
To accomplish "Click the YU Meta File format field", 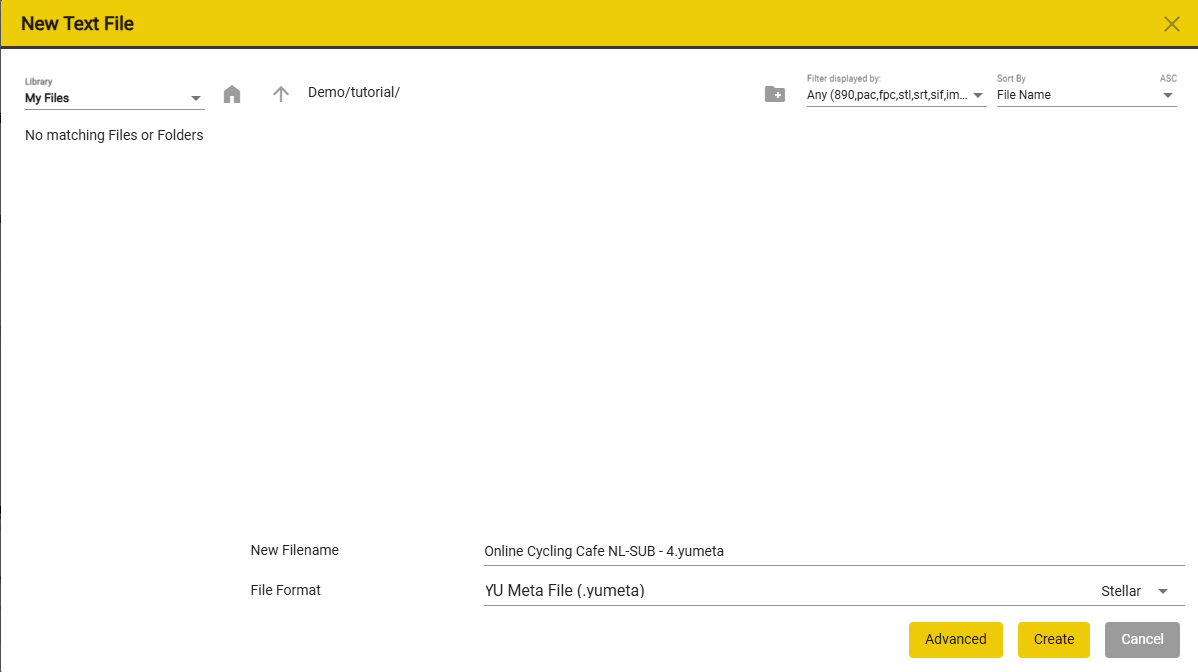I will pos(780,591).
